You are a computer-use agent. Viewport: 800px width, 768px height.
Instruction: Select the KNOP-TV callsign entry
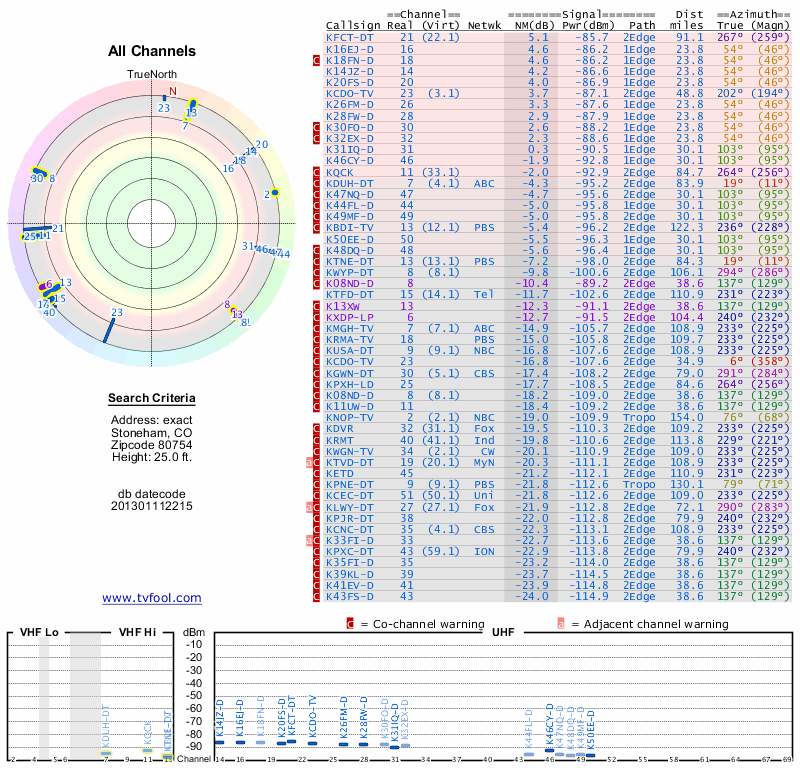pos(349,417)
